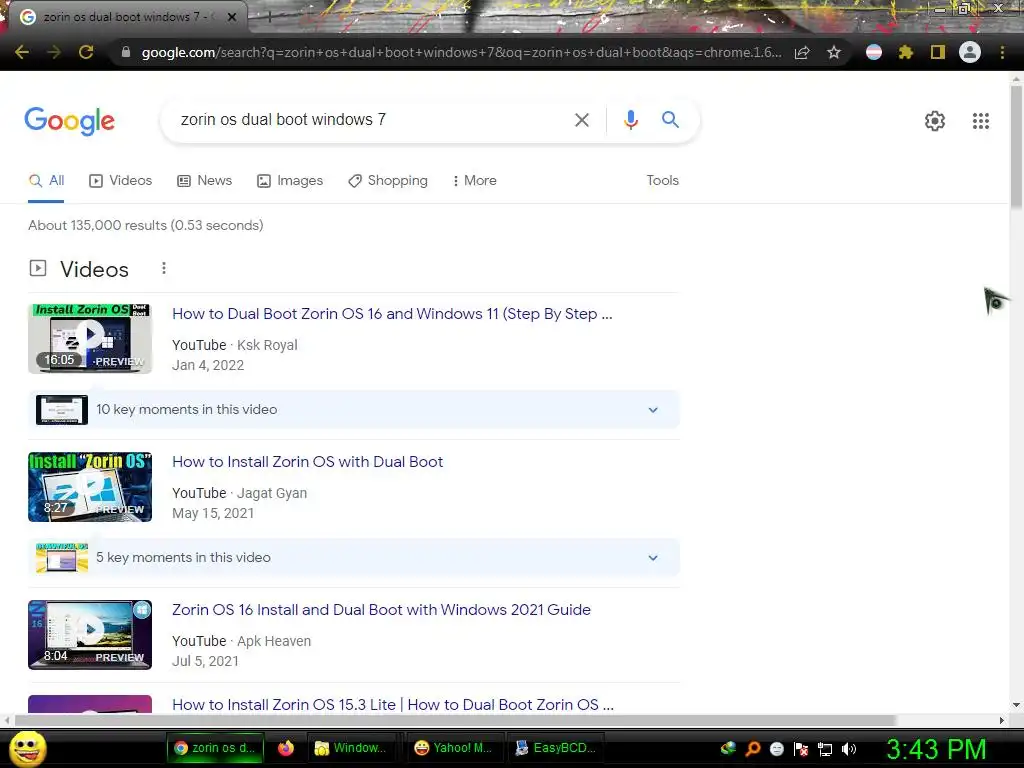This screenshot has height=768, width=1024.
Task: Play the 16:05 Ksk Royal video thumbnail
Action: (90, 338)
